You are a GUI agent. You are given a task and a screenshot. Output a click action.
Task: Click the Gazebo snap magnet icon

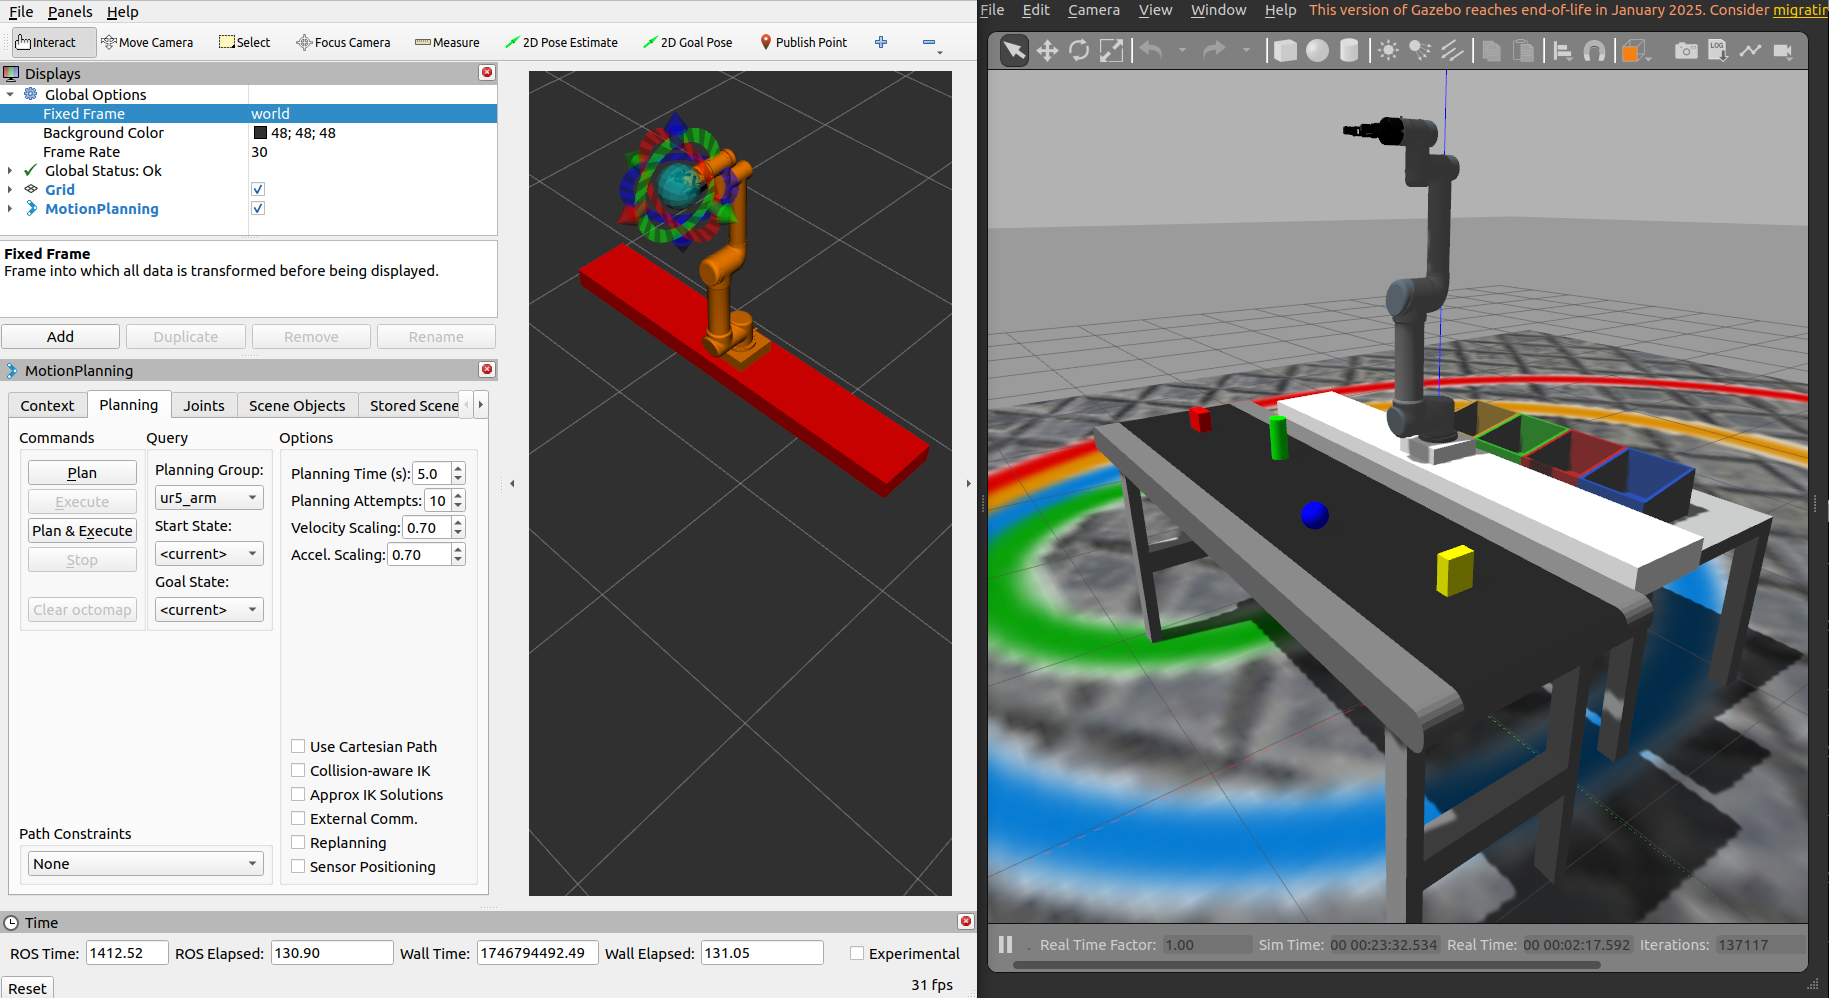coord(1595,51)
